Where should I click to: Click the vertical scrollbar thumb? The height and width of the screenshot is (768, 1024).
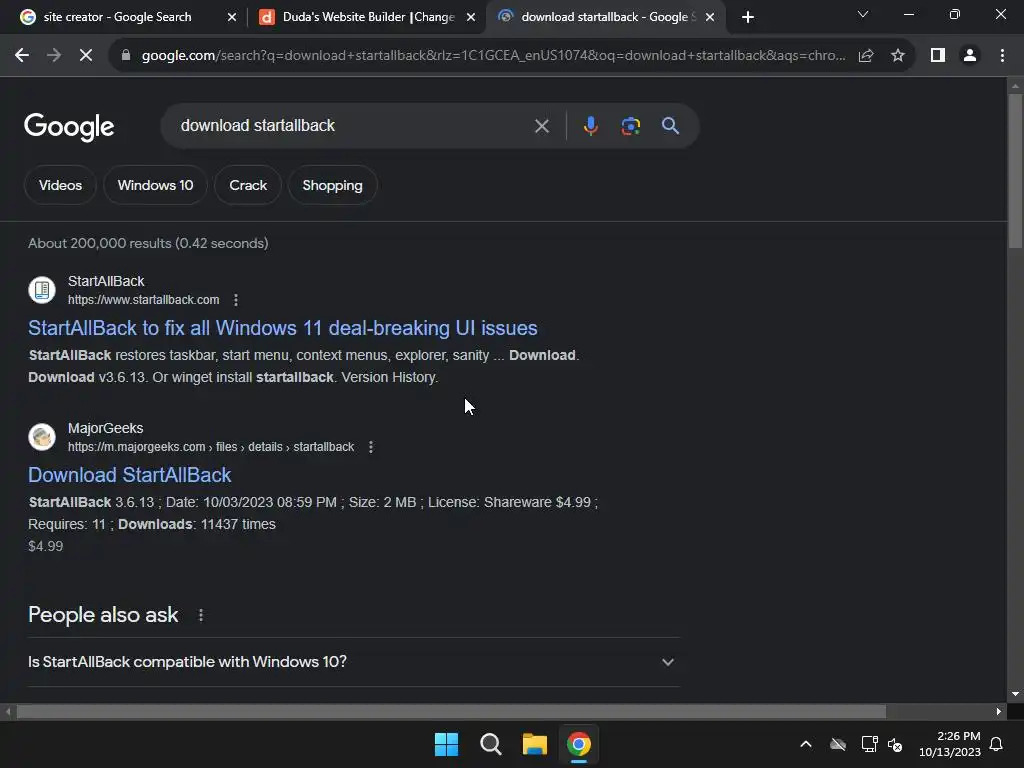(1015, 171)
